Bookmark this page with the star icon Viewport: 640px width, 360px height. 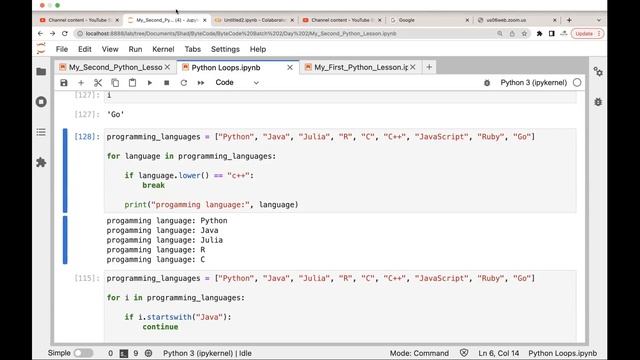click(524, 33)
